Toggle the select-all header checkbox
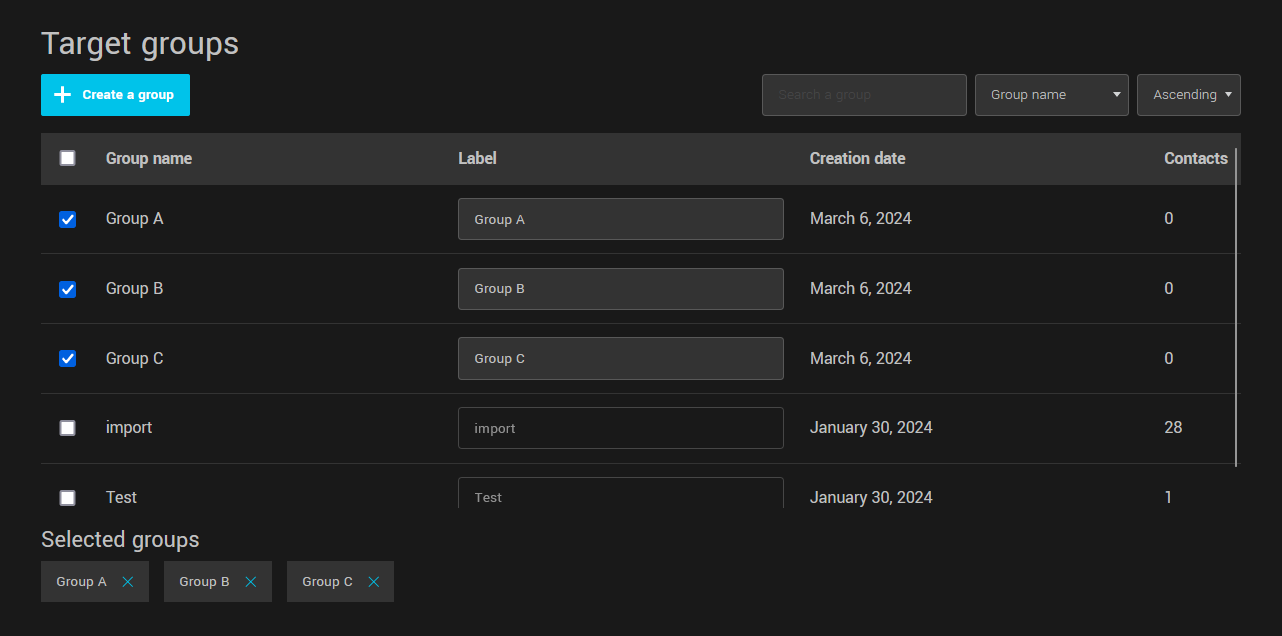This screenshot has width=1282, height=636. (67, 158)
